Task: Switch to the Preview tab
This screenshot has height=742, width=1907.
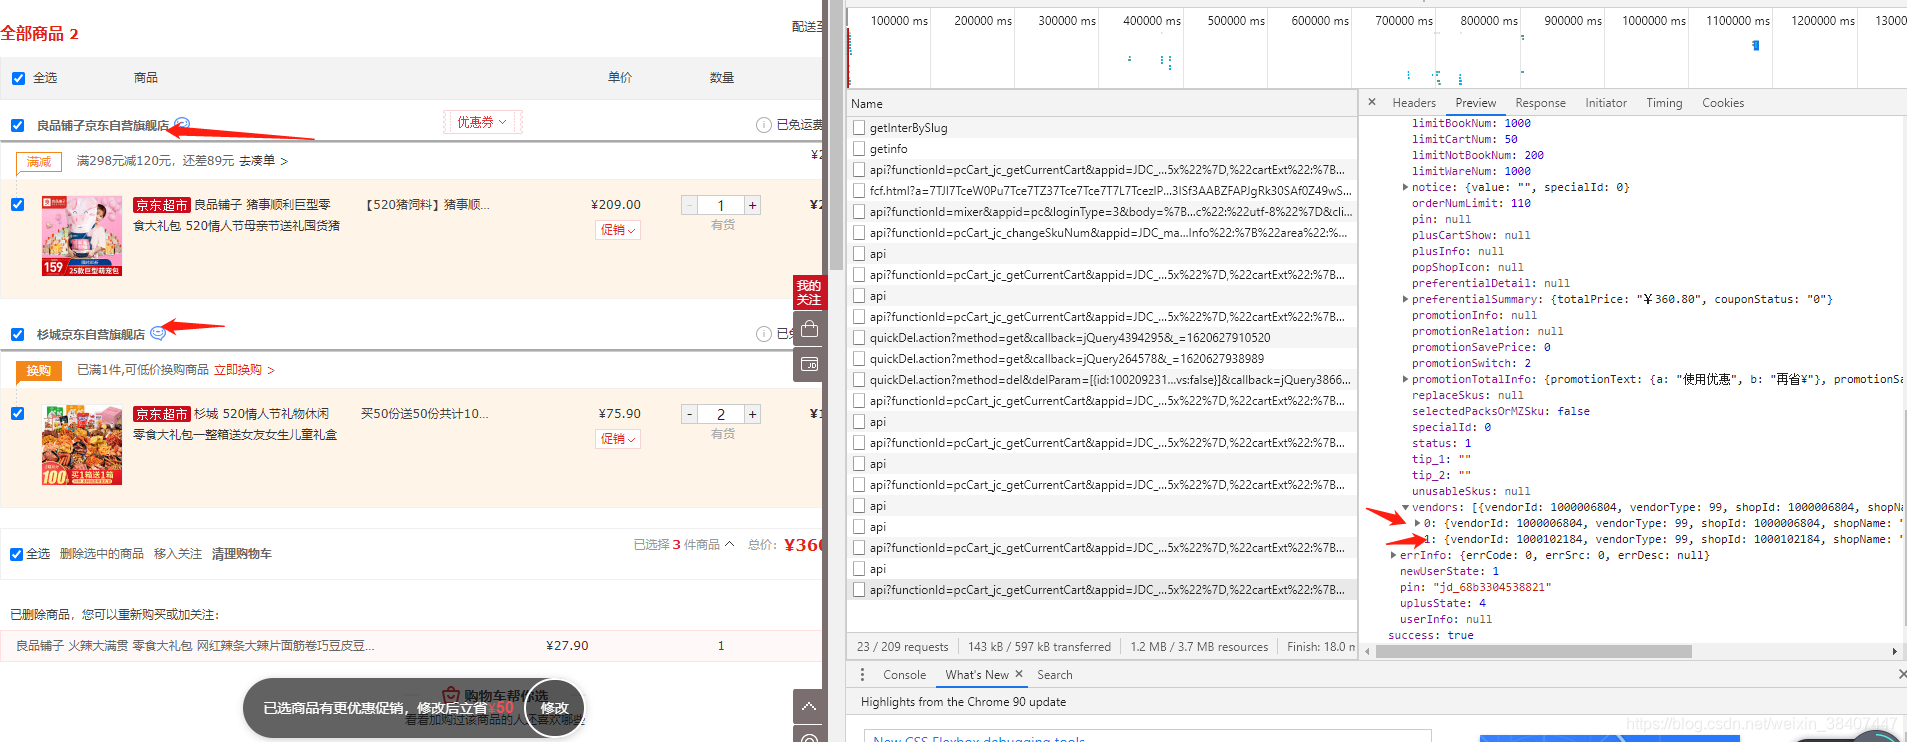Action: [1476, 103]
